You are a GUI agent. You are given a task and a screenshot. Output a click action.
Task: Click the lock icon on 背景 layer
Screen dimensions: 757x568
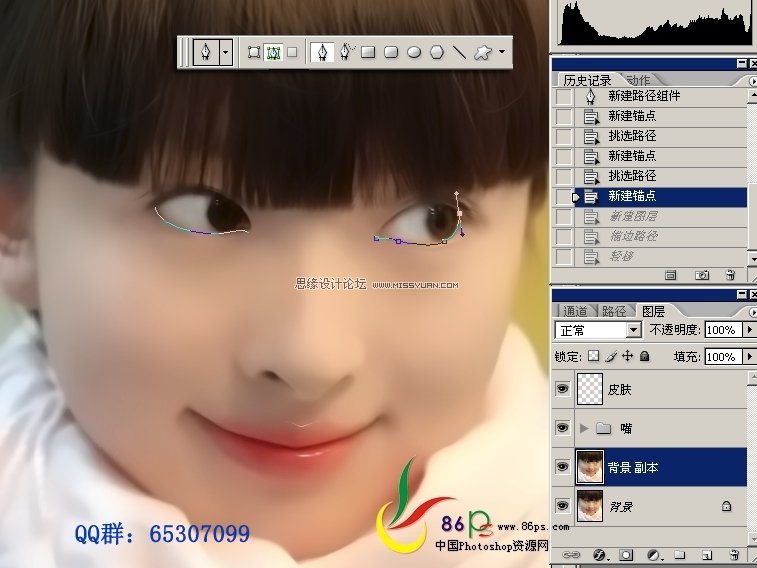[x=727, y=506]
